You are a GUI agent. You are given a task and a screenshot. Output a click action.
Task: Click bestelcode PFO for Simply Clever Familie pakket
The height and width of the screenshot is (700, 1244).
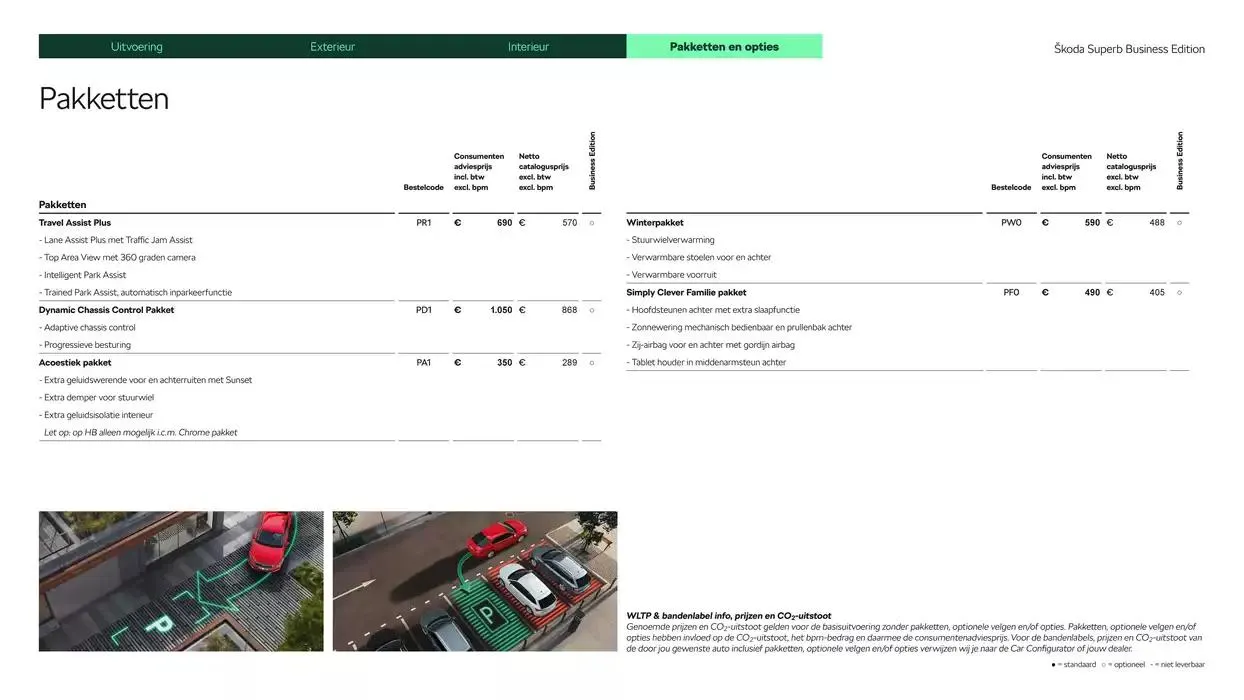(x=1010, y=292)
